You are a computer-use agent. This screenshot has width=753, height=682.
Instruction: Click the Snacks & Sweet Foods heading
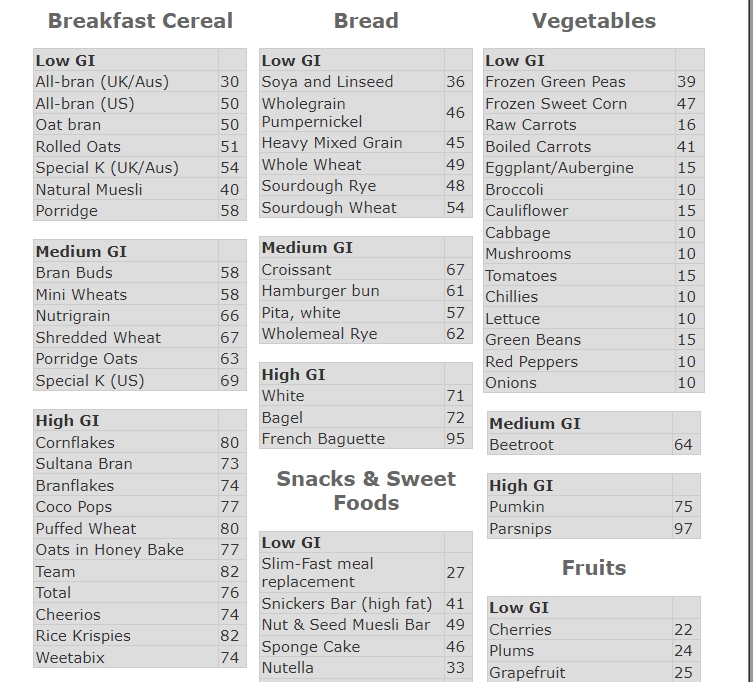[x=366, y=491]
